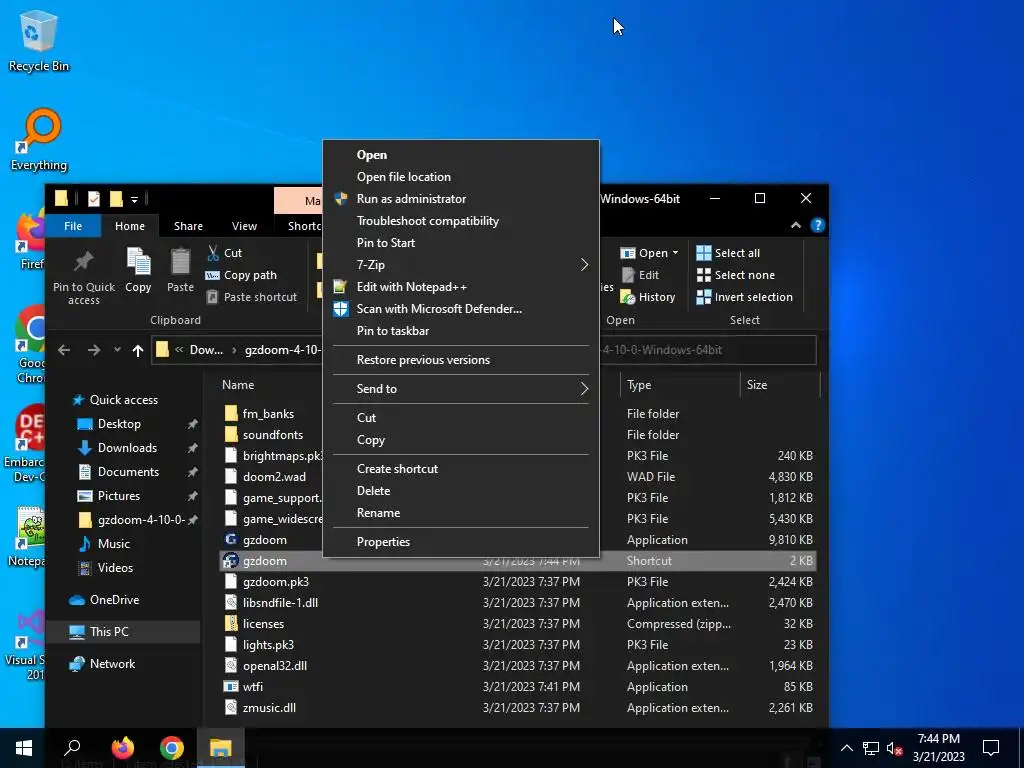Choose Create shortcut in context menu
Image resolution: width=1024 pixels, height=768 pixels.
click(460, 469)
